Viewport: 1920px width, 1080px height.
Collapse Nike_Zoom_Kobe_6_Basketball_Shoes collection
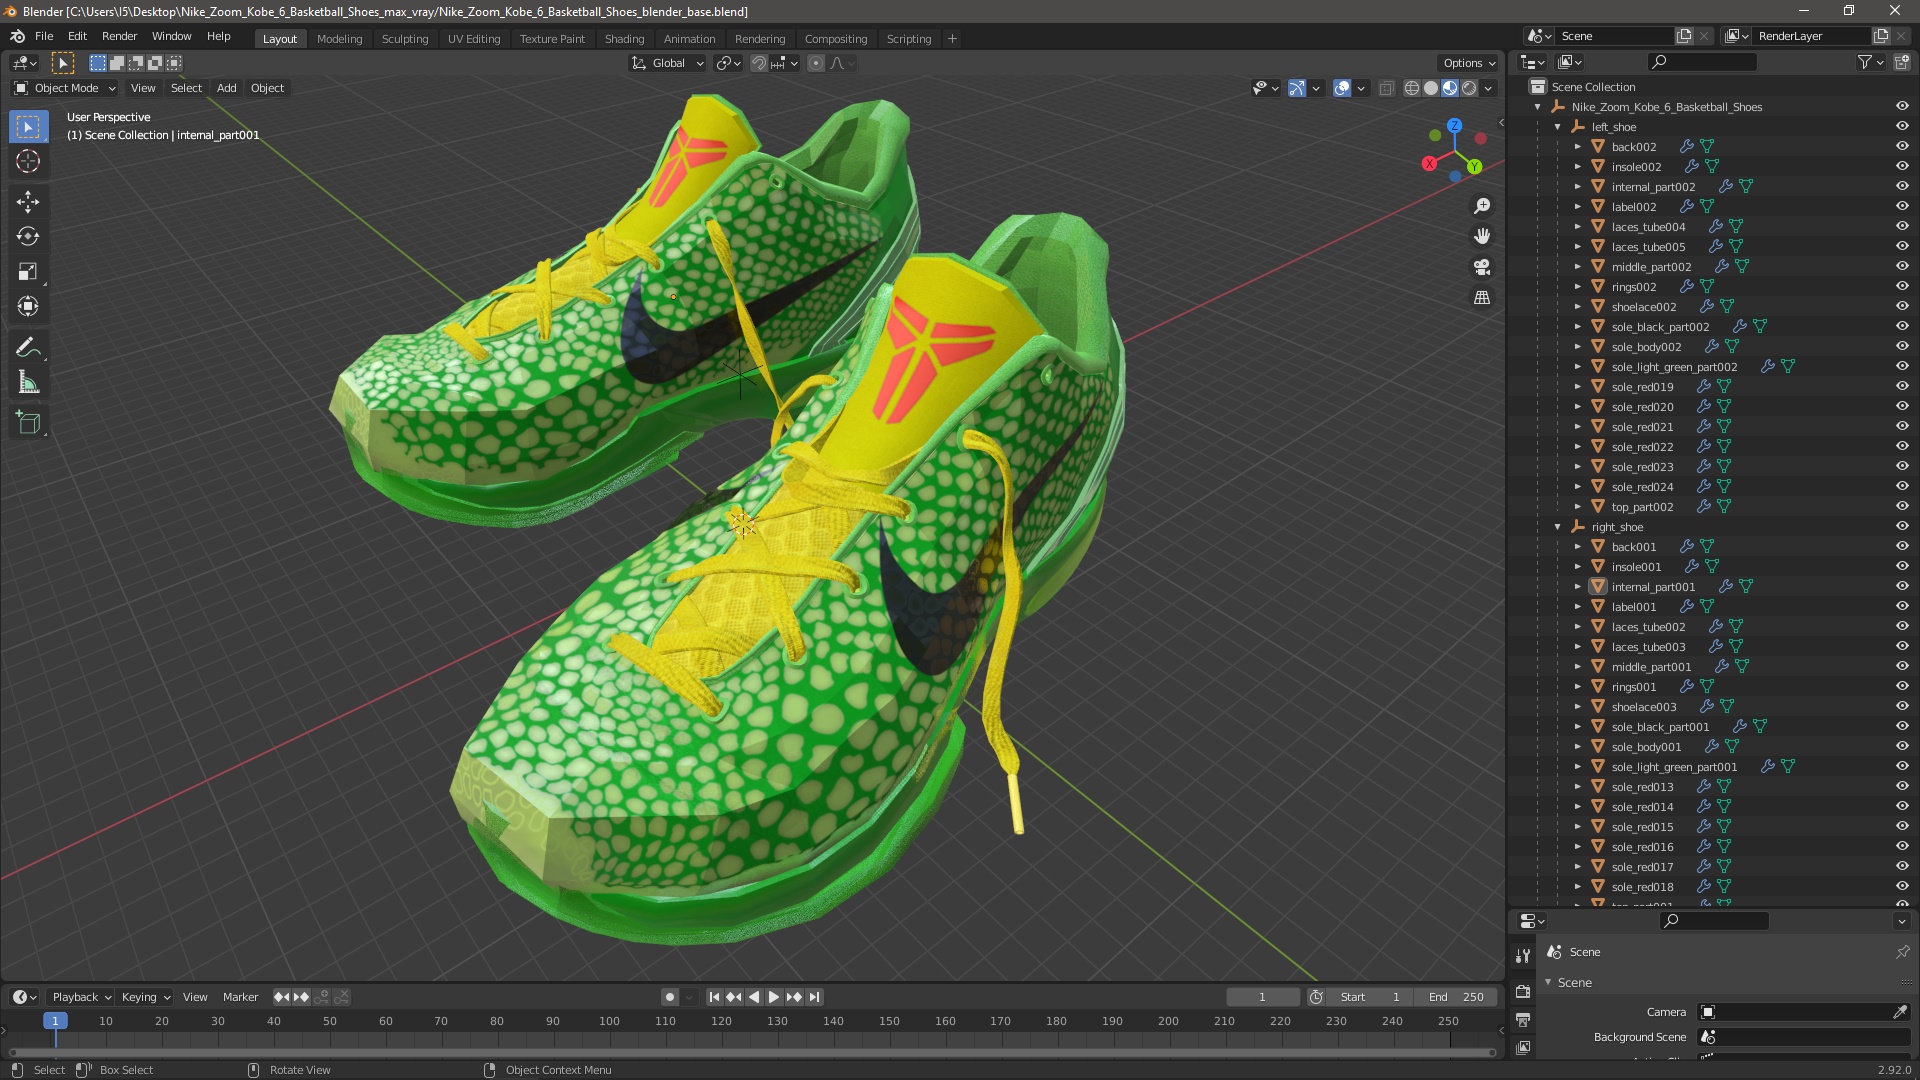click(1538, 107)
